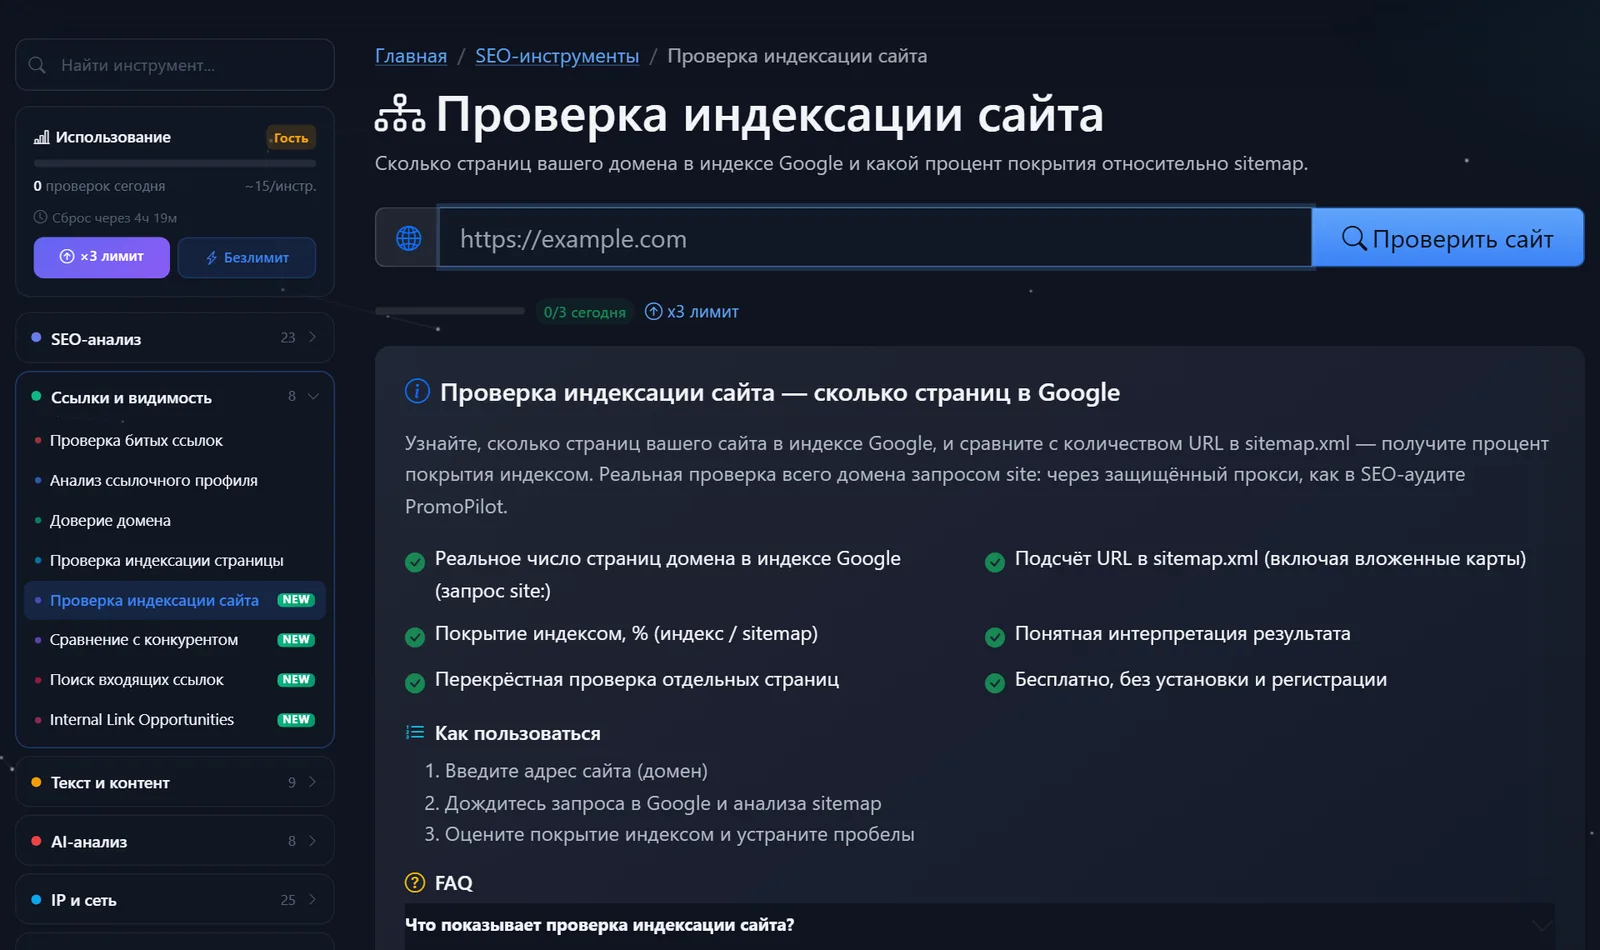Click the list icon beside Как пользоваться
1600x950 pixels.
pyautogui.click(x=415, y=733)
